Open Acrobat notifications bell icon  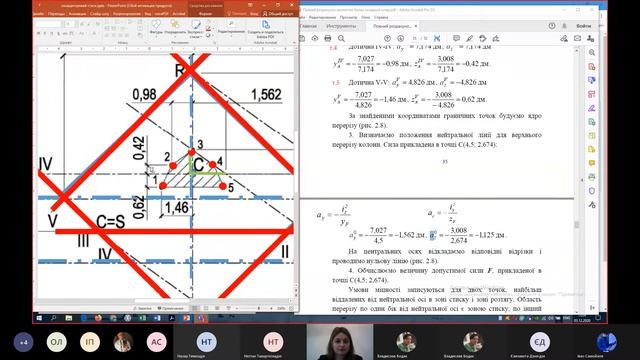click(x=564, y=26)
